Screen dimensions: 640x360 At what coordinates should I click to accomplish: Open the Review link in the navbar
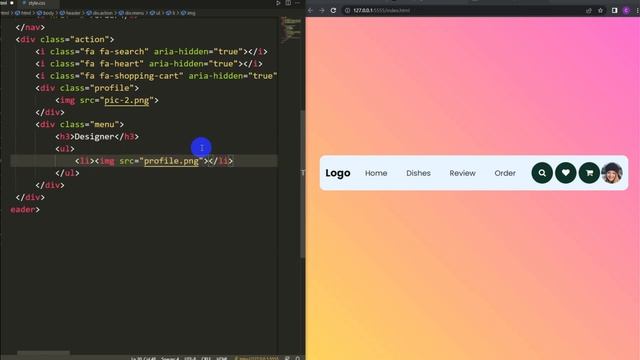462,173
